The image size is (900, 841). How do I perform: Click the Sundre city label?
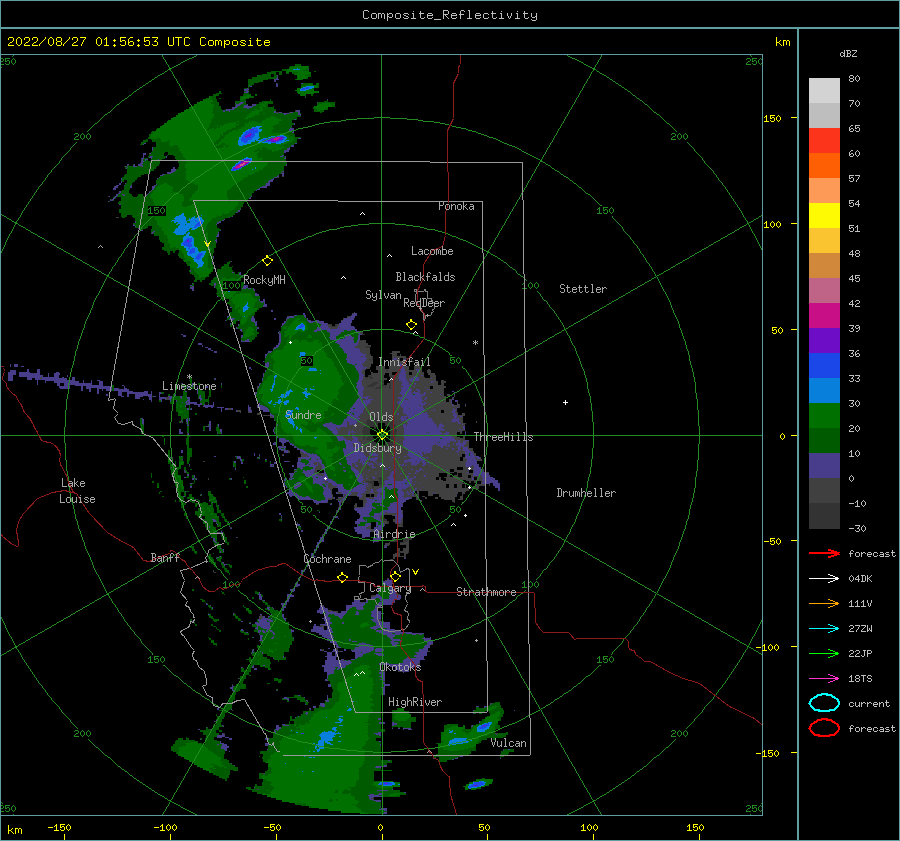(x=304, y=415)
